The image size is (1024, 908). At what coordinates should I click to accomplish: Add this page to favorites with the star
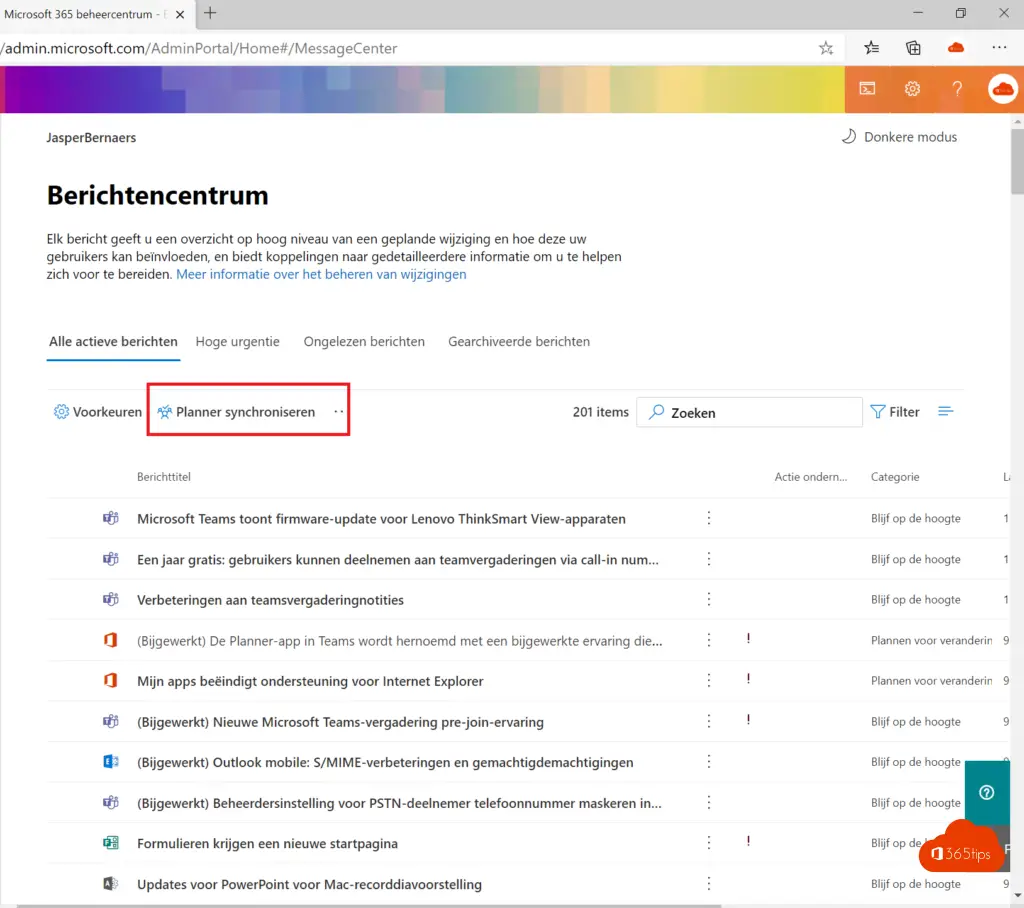[x=826, y=48]
